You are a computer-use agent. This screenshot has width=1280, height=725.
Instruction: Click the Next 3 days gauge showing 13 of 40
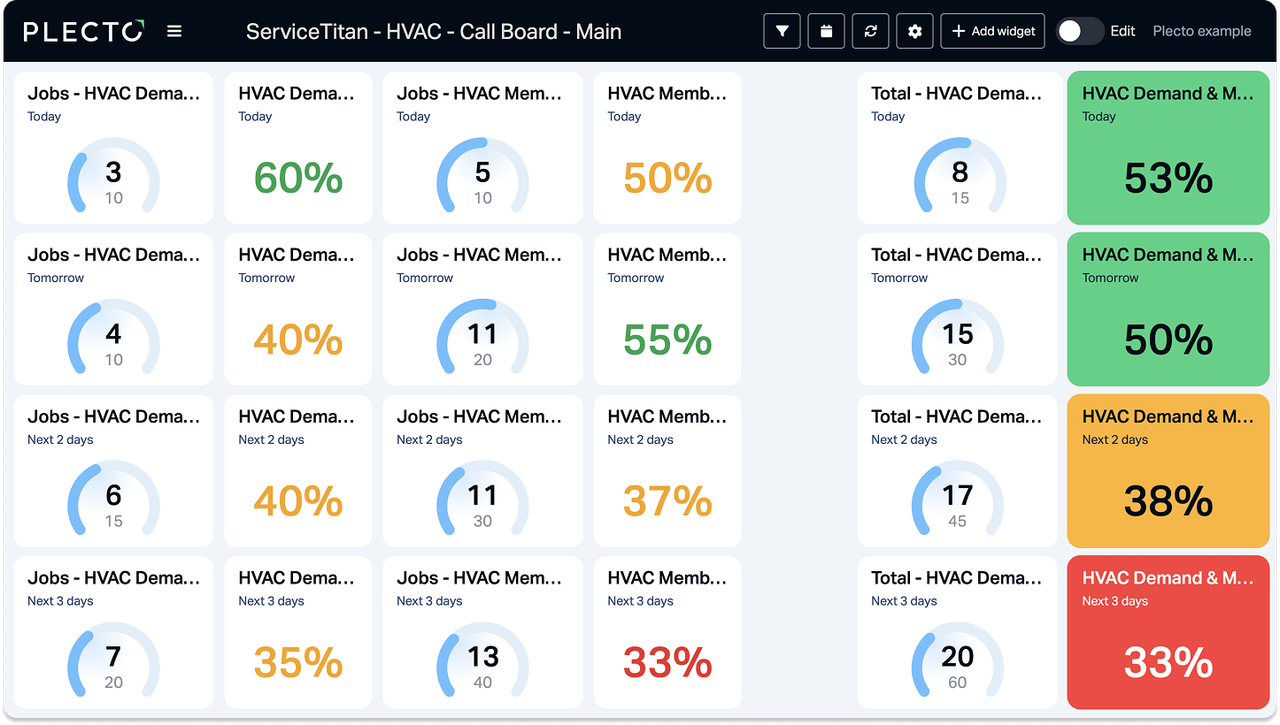pos(482,665)
